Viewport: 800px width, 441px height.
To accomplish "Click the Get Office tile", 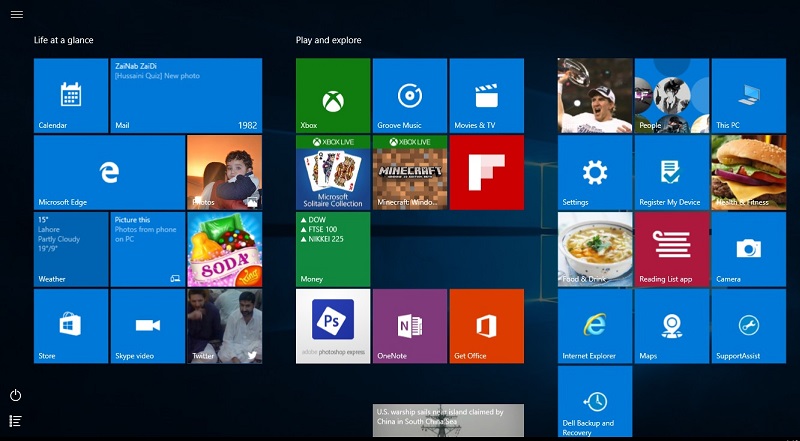I will pyautogui.click(x=487, y=326).
